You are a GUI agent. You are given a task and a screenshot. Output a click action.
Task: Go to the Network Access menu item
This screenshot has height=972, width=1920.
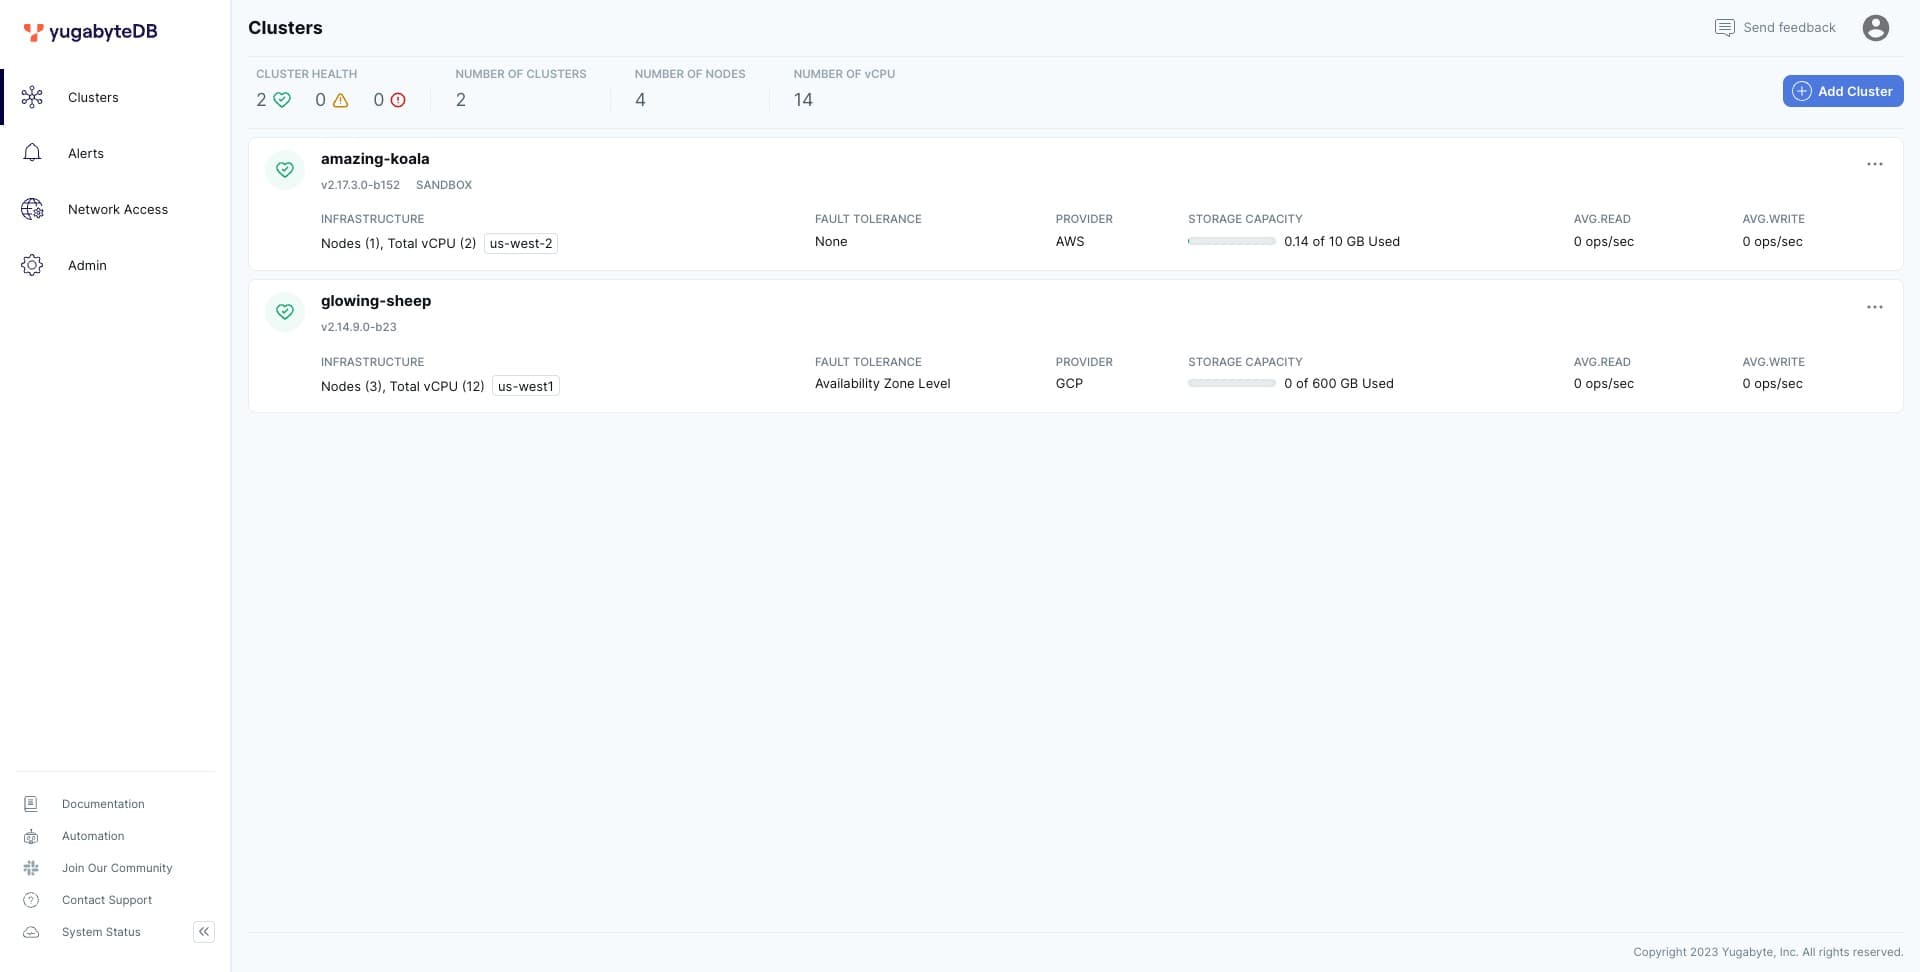click(x=118, y=209)
